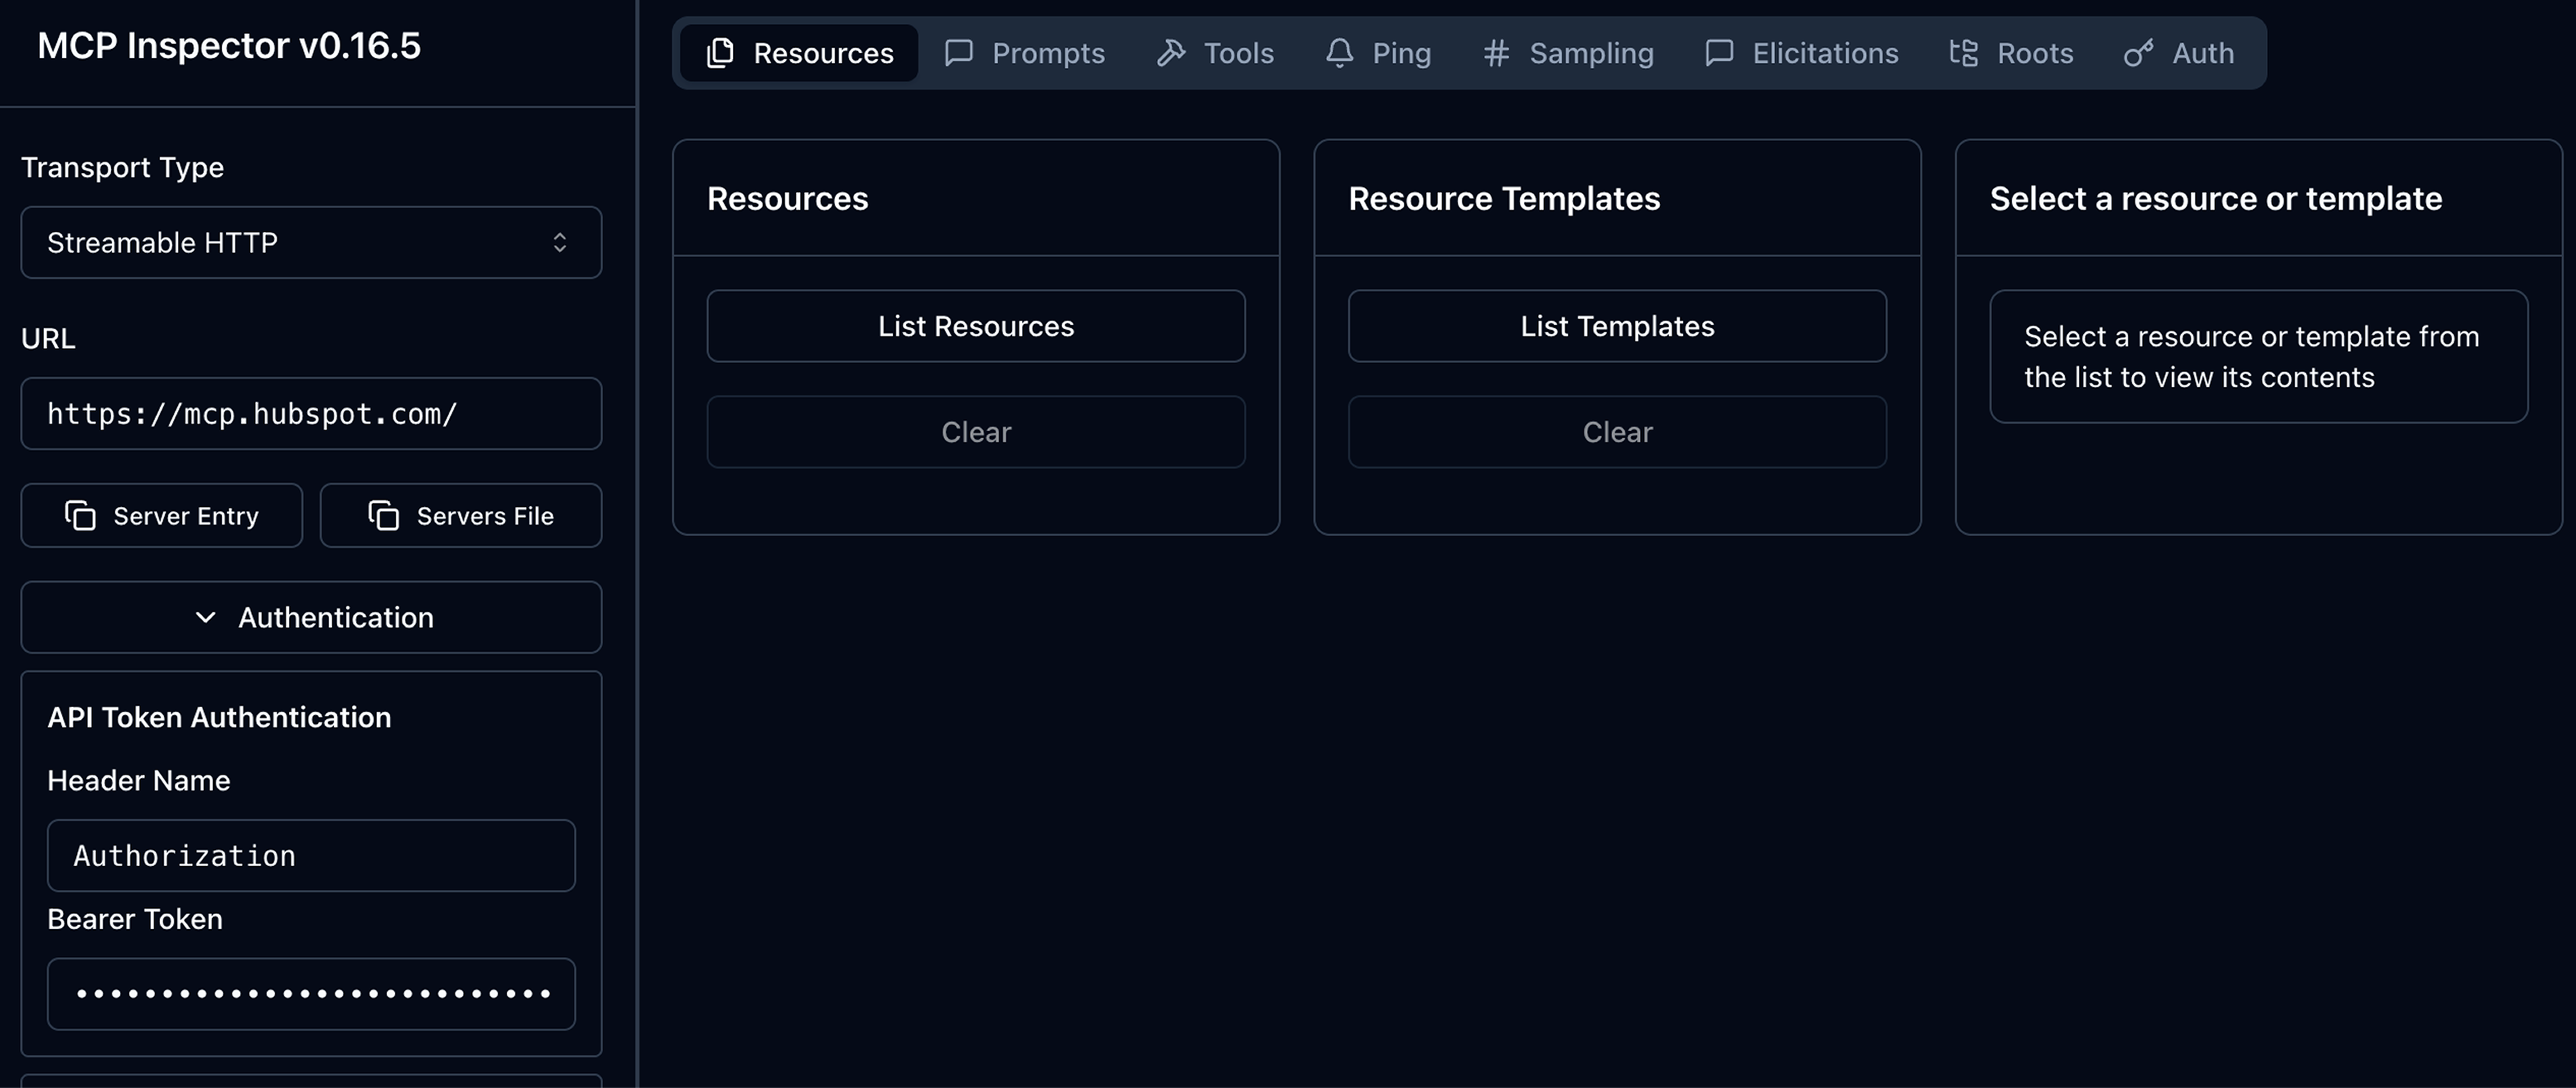
Task: Focus the URL input field
Action: coord(311,414)
